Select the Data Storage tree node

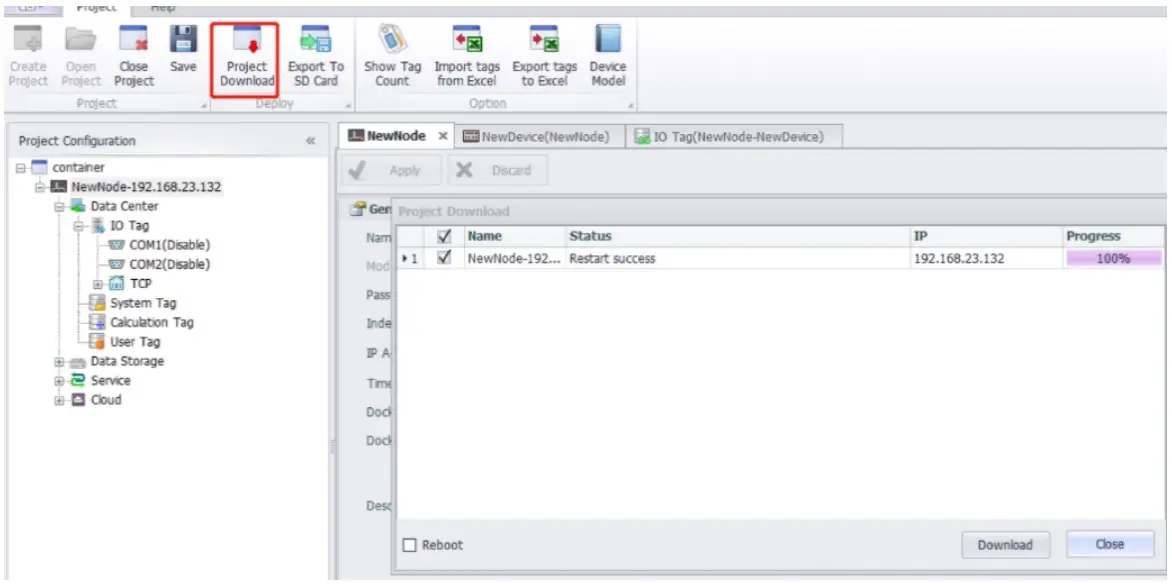(x=127, y=362)
